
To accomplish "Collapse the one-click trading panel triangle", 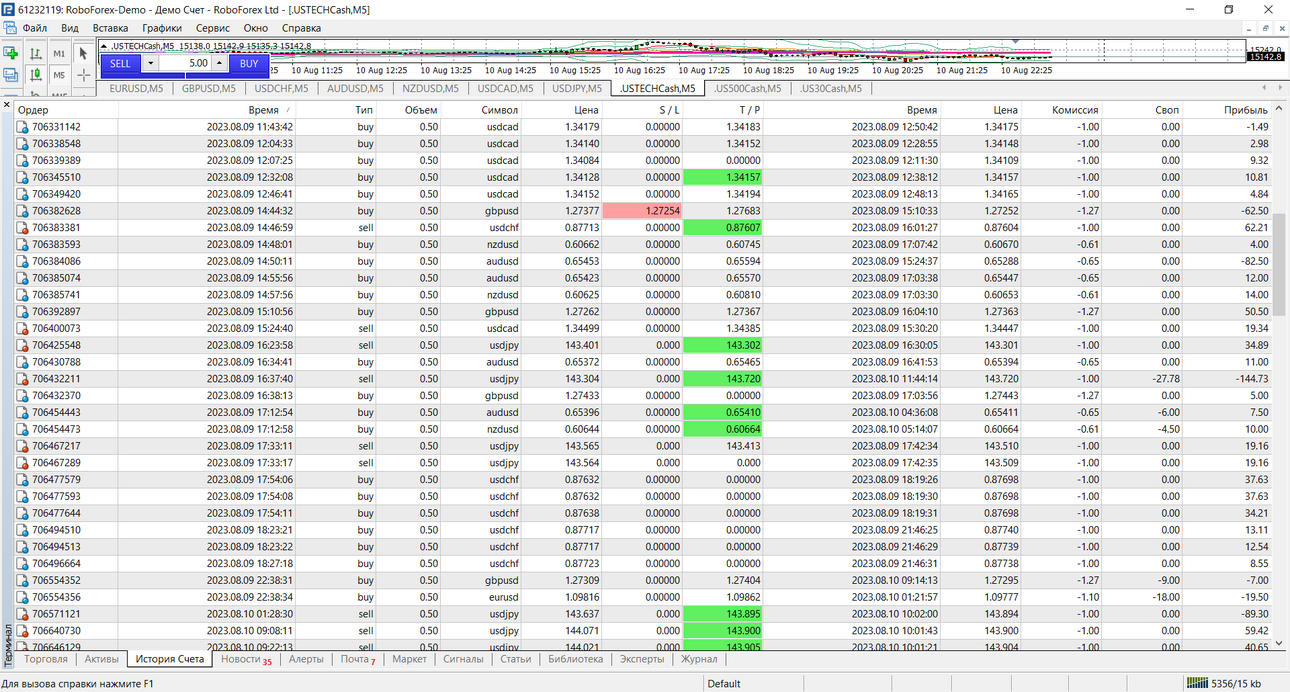I will click(x=105, y=46).
